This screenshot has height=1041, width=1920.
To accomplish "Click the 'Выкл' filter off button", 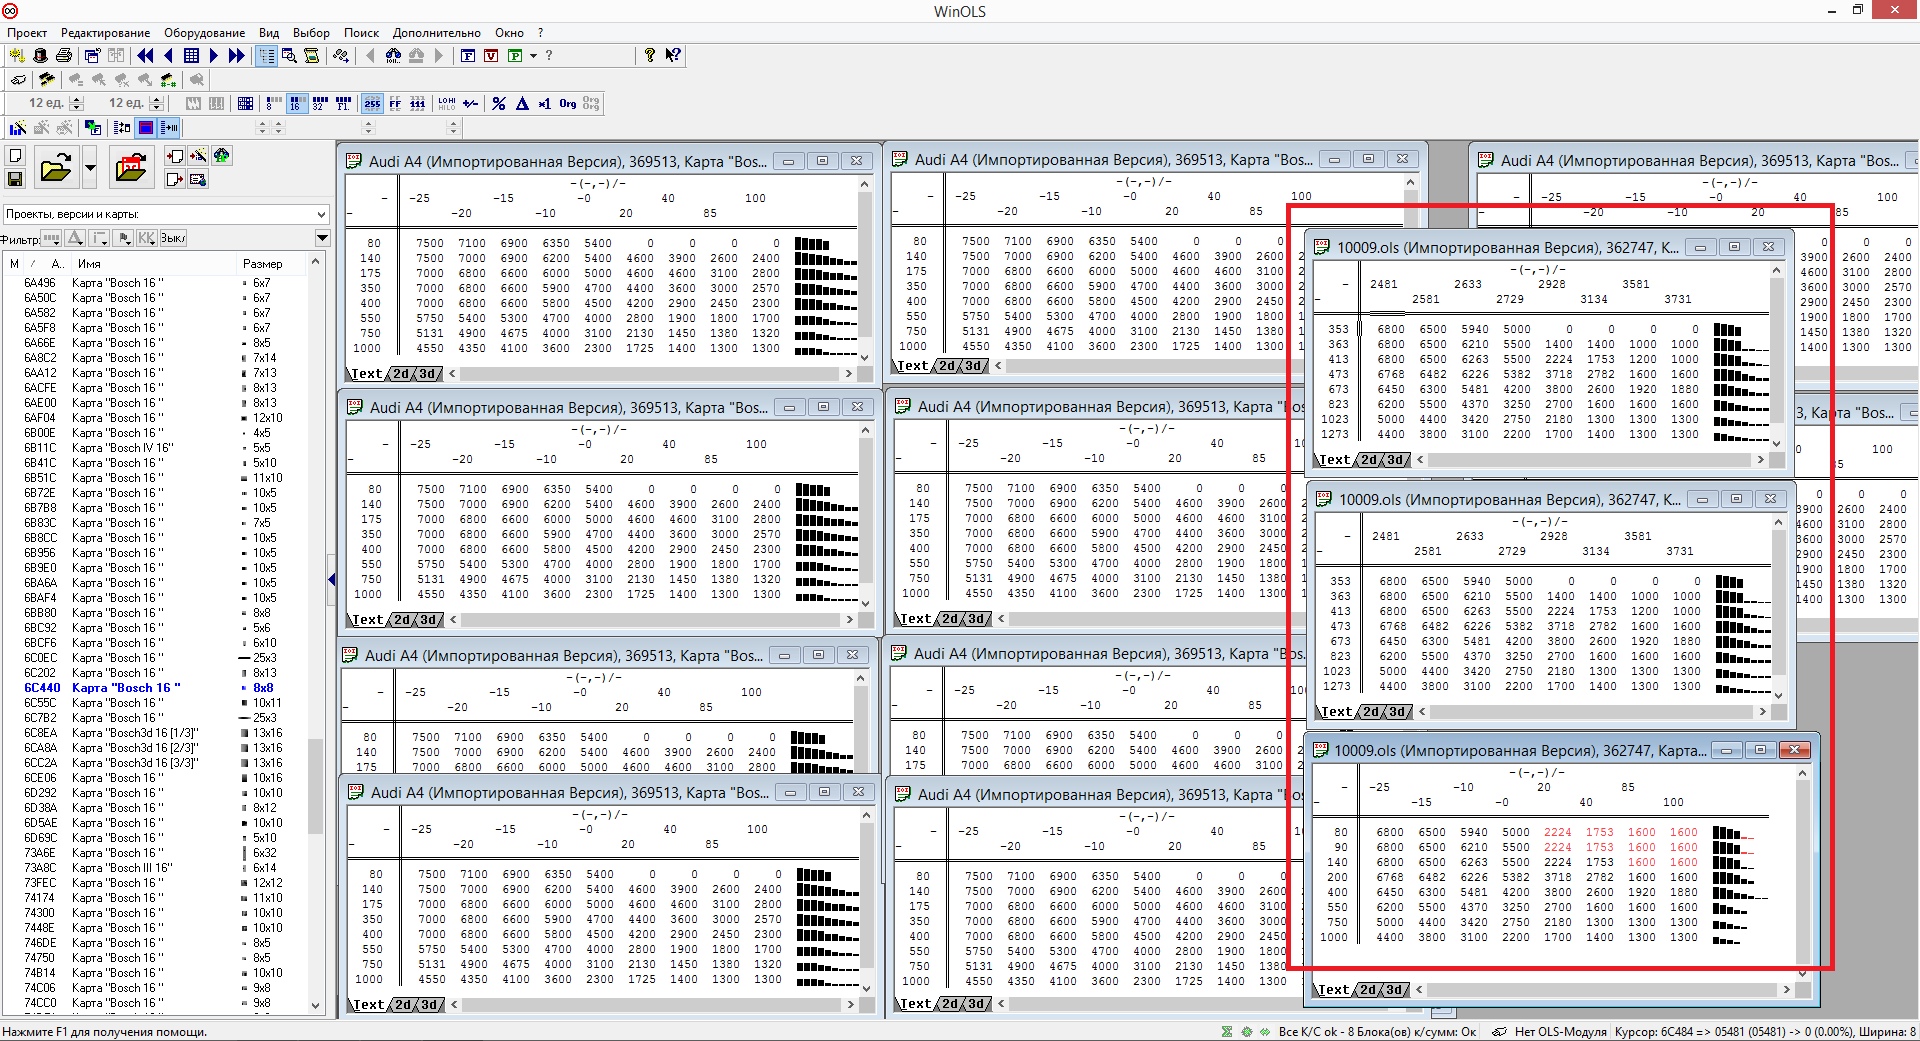I will pos(174,238).
